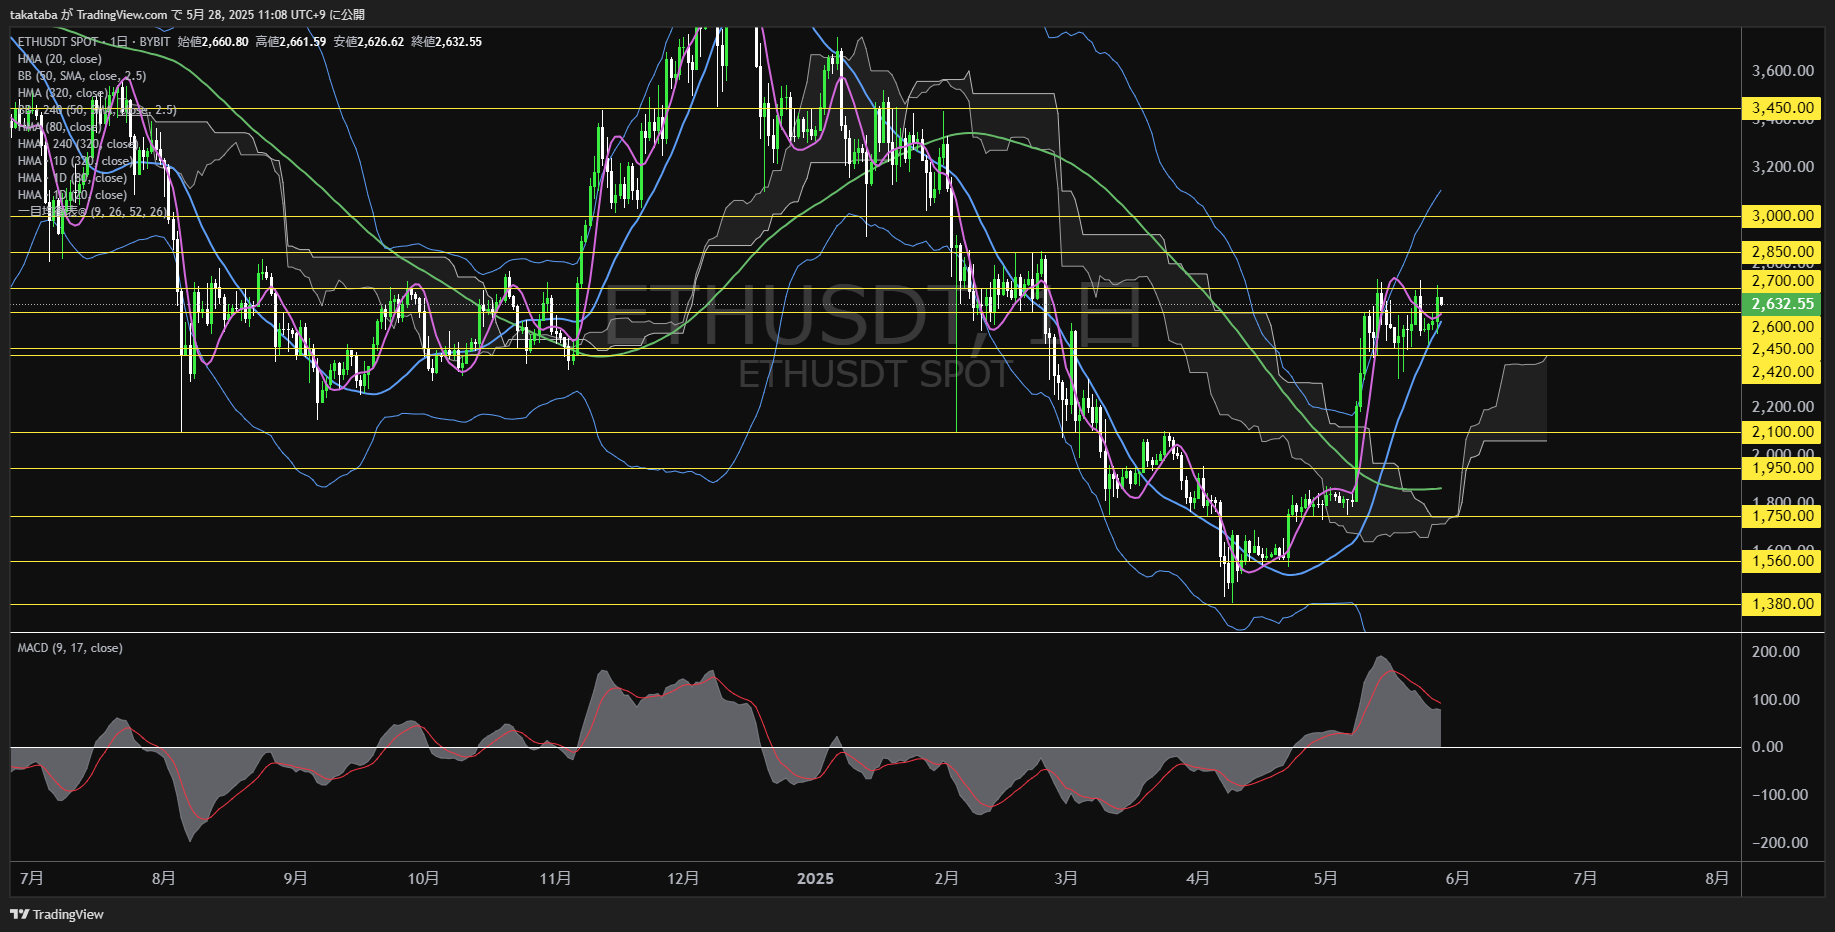The image size is (1835, 932).
Task: Click the 10月 label on time axis
Action: [424, 878]
